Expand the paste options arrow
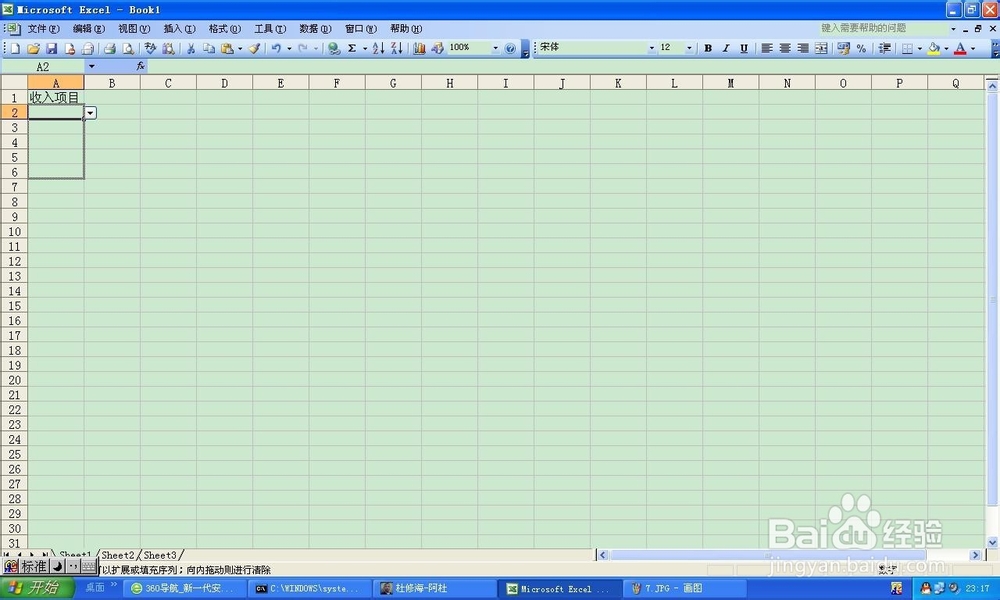The image size is (1000, 600). (240, 48)
